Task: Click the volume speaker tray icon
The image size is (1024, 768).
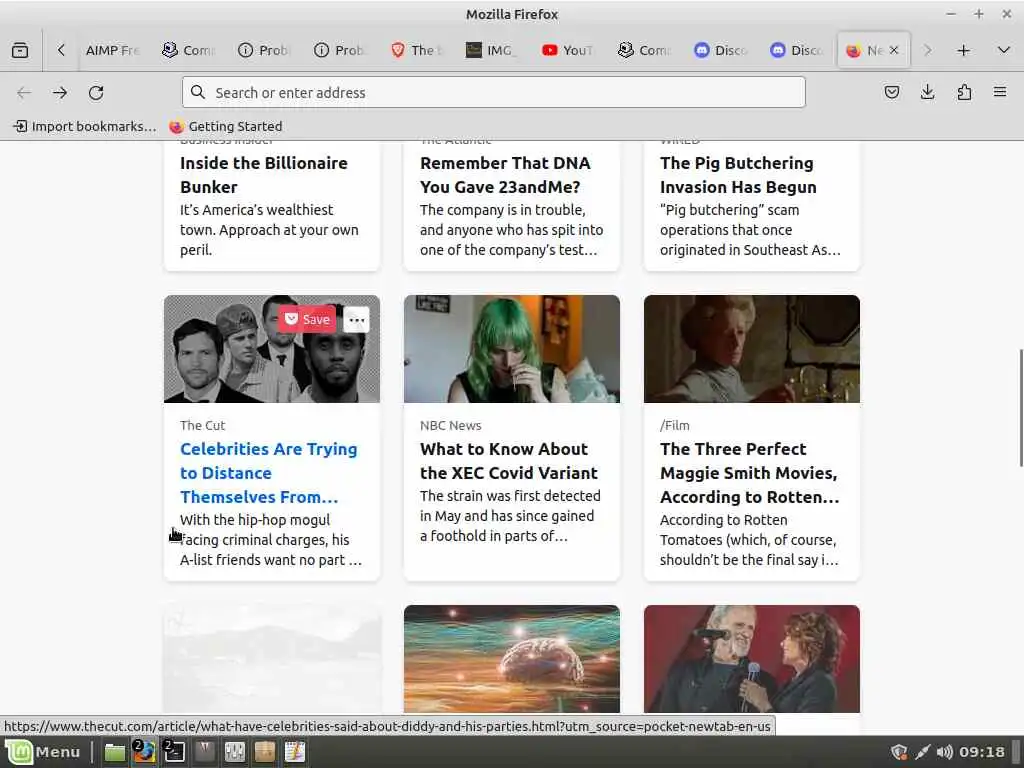Action: coord(944,752)
